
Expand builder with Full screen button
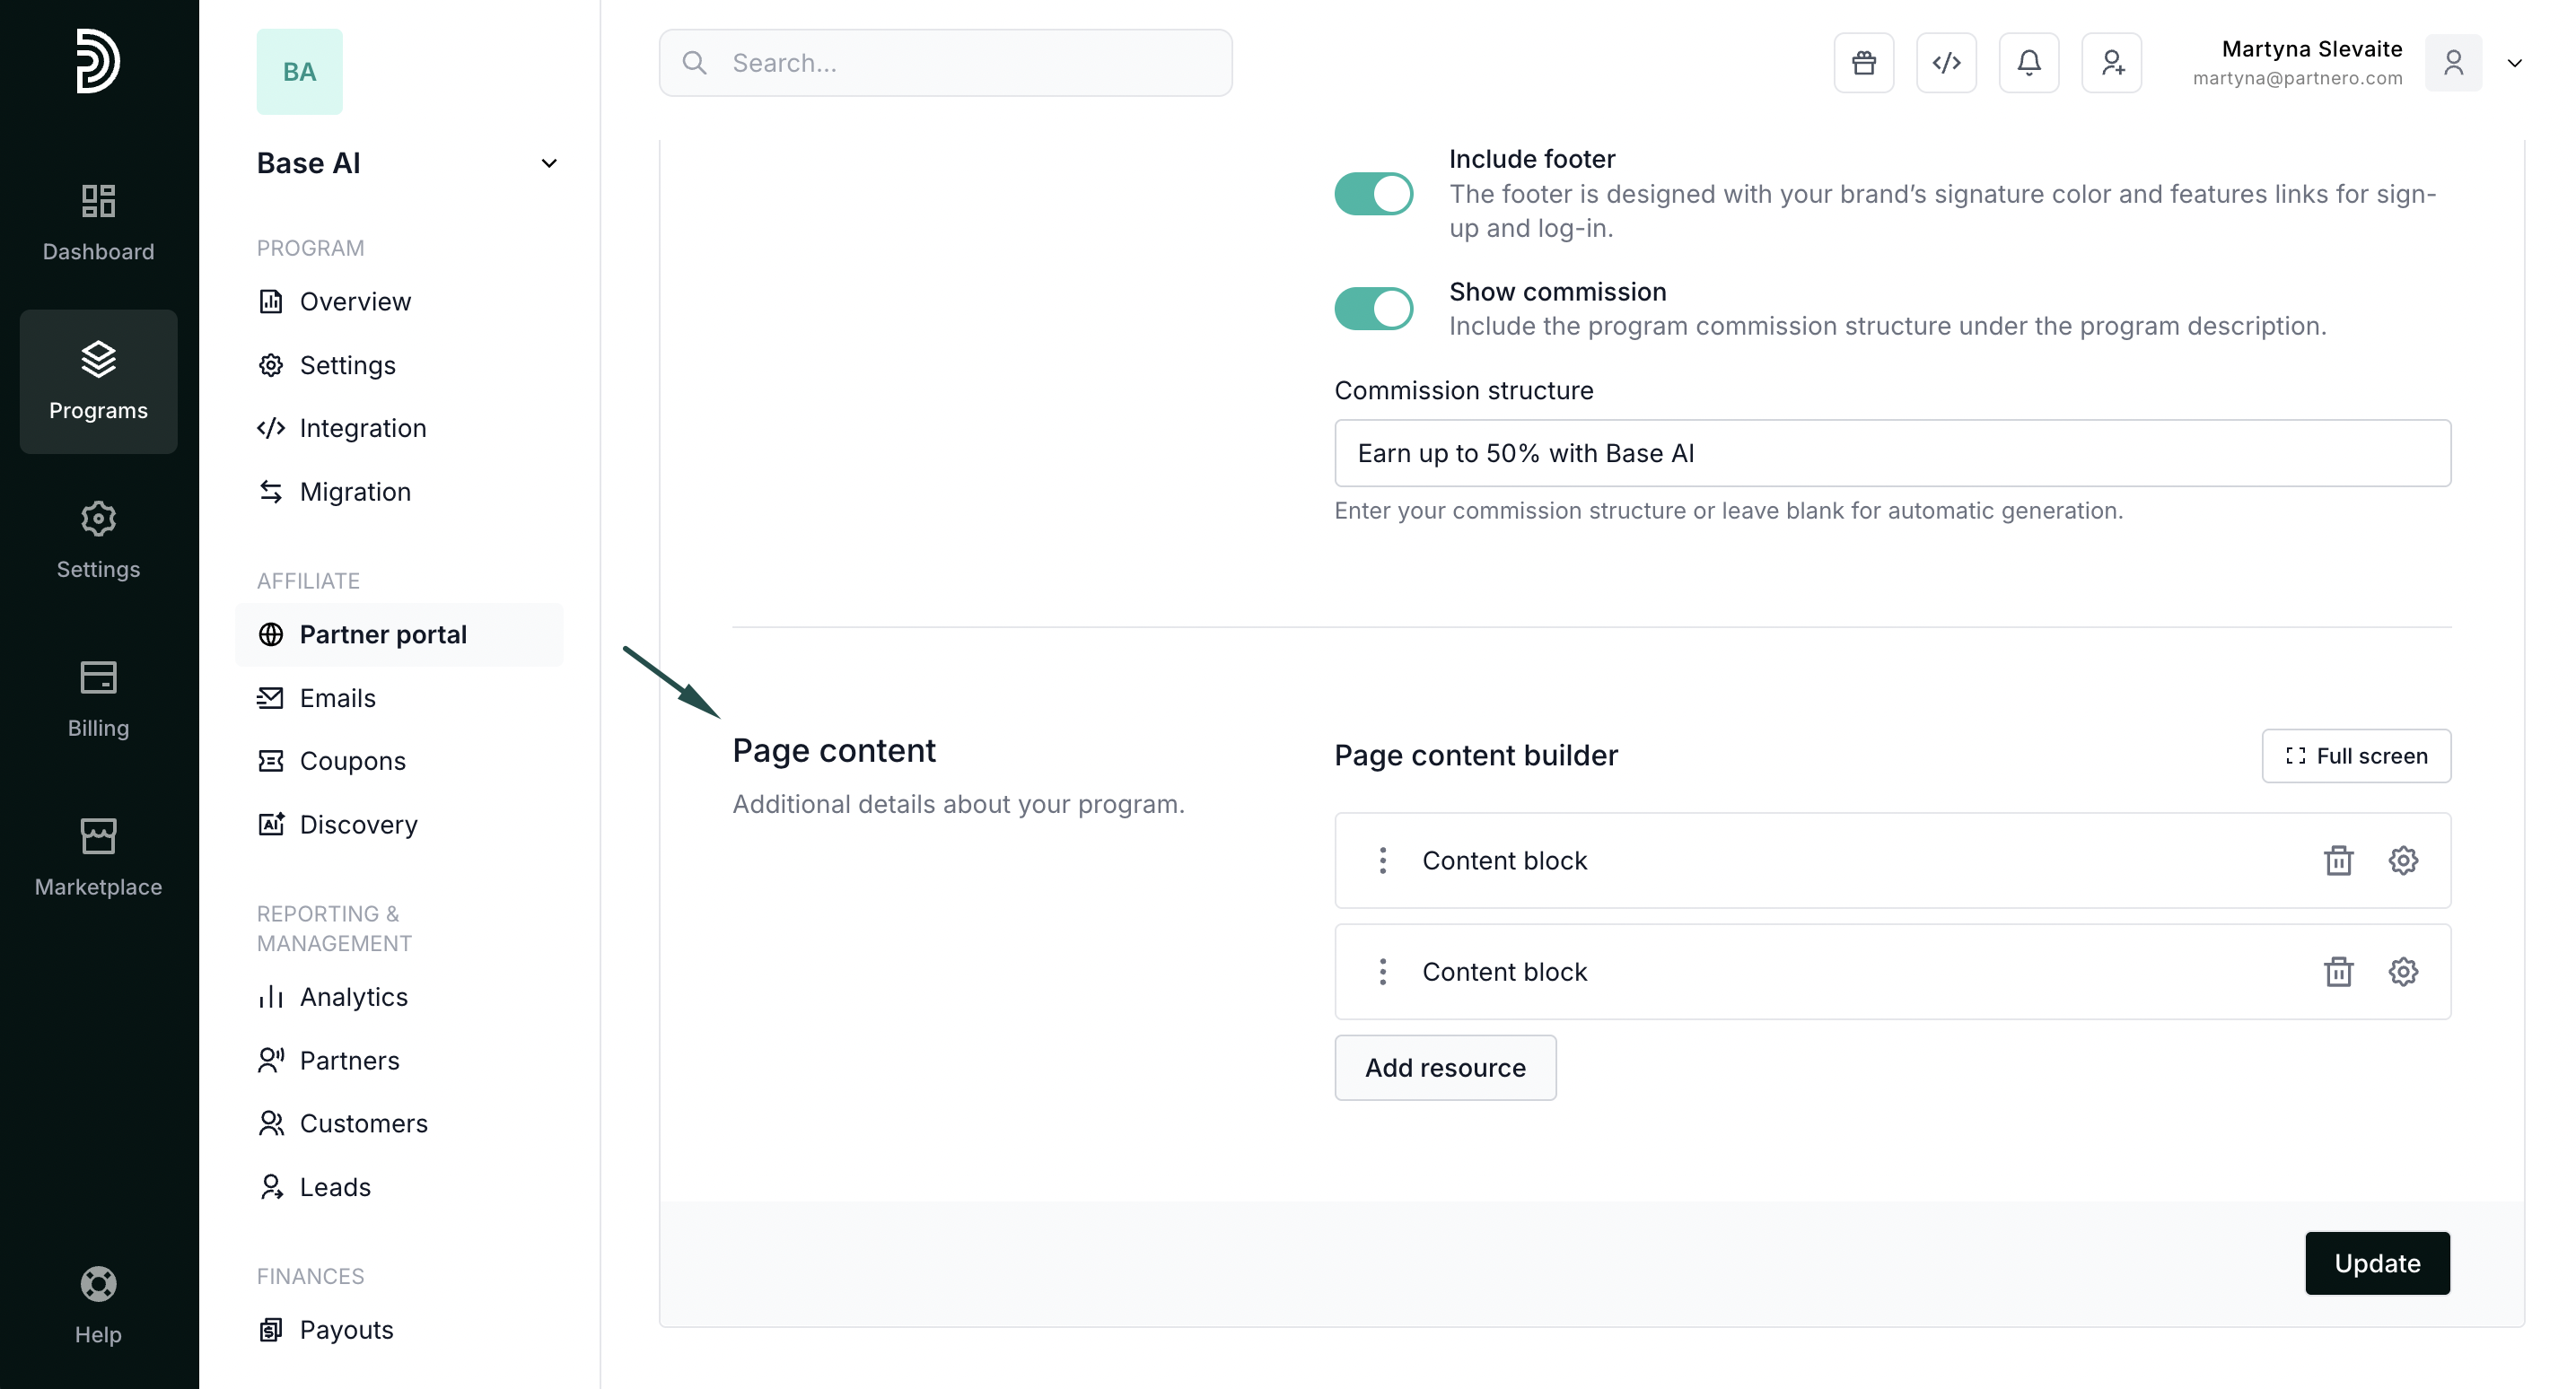2356,756
